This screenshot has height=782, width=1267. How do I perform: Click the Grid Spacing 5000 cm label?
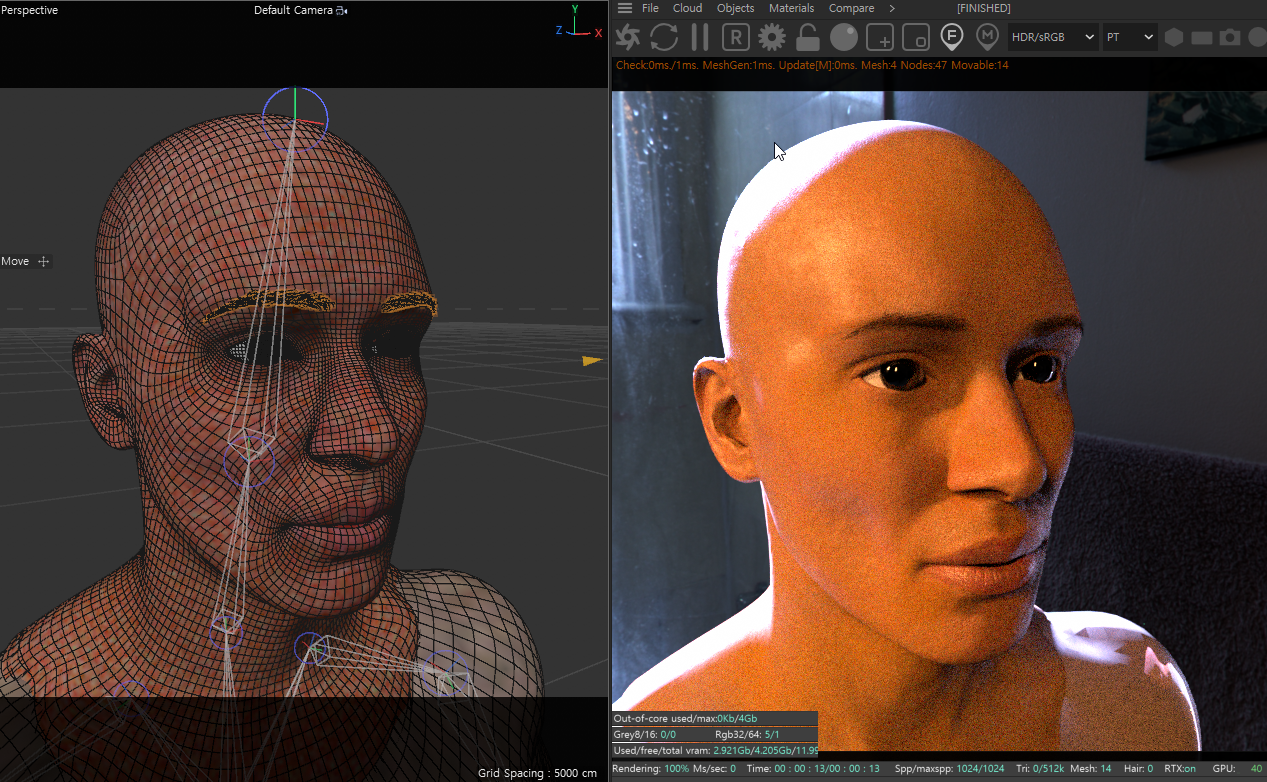[x=537, y=772]
